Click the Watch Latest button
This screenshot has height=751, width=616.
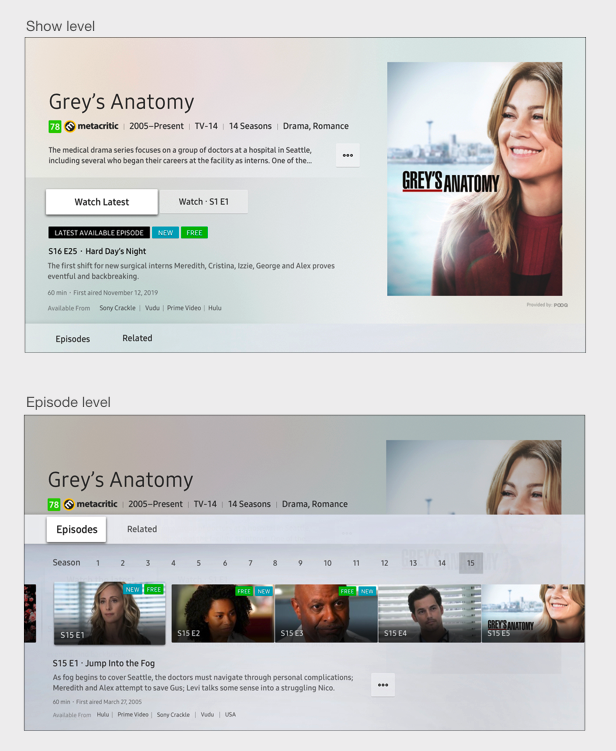tap(102, 202)
